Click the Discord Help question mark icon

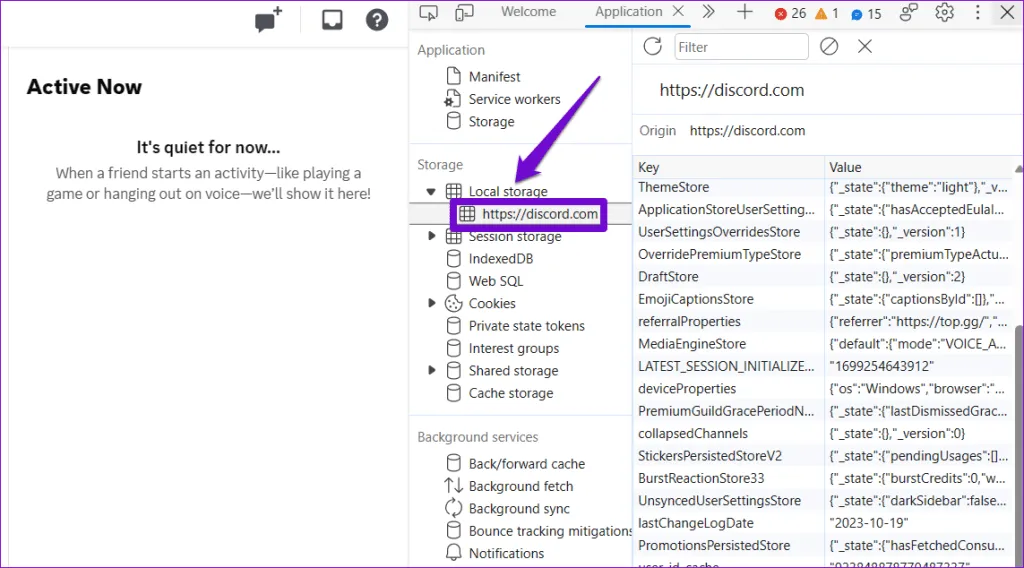pos(376,20)
